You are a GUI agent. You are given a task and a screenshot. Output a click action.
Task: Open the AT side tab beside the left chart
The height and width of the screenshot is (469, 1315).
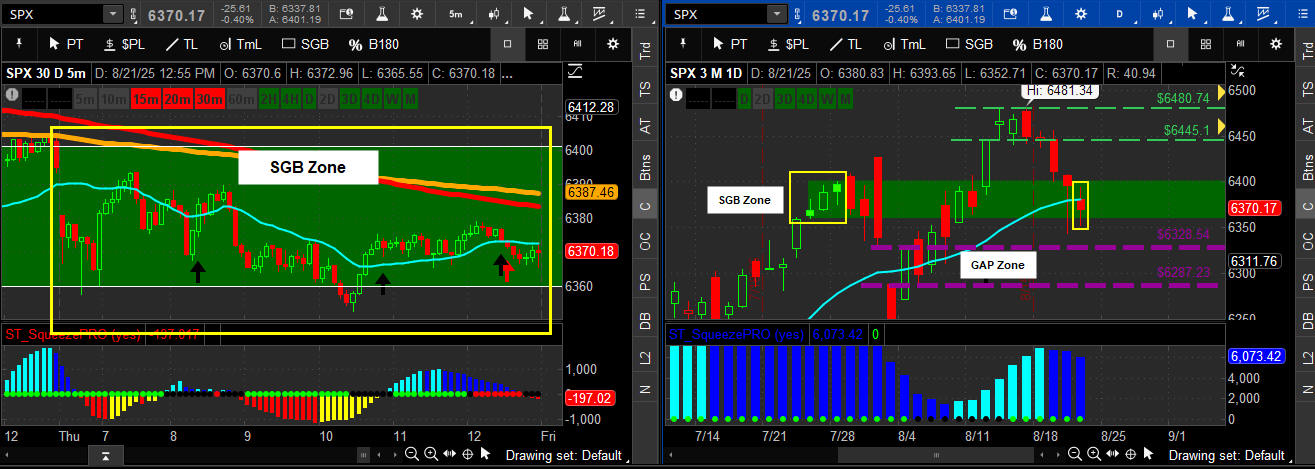click(x=645, y=125)
